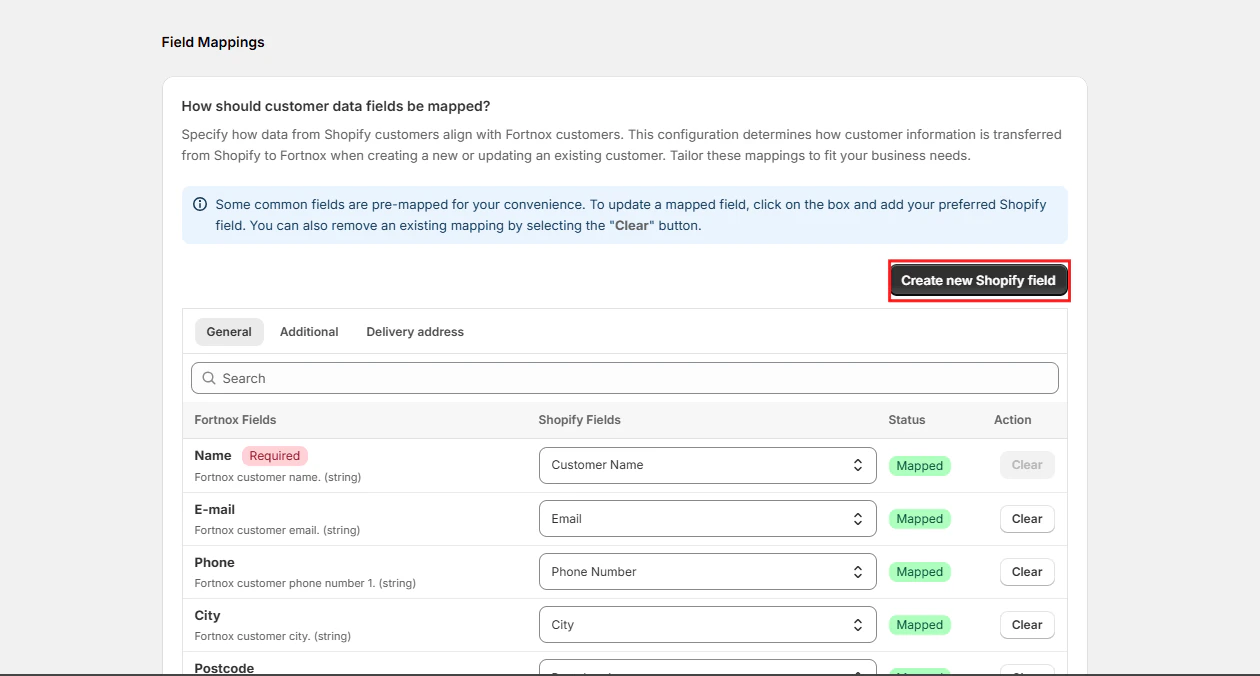Open the Additional tab
The width and height of the screenshot is (1260, 676).
click(x=309, y=332)
